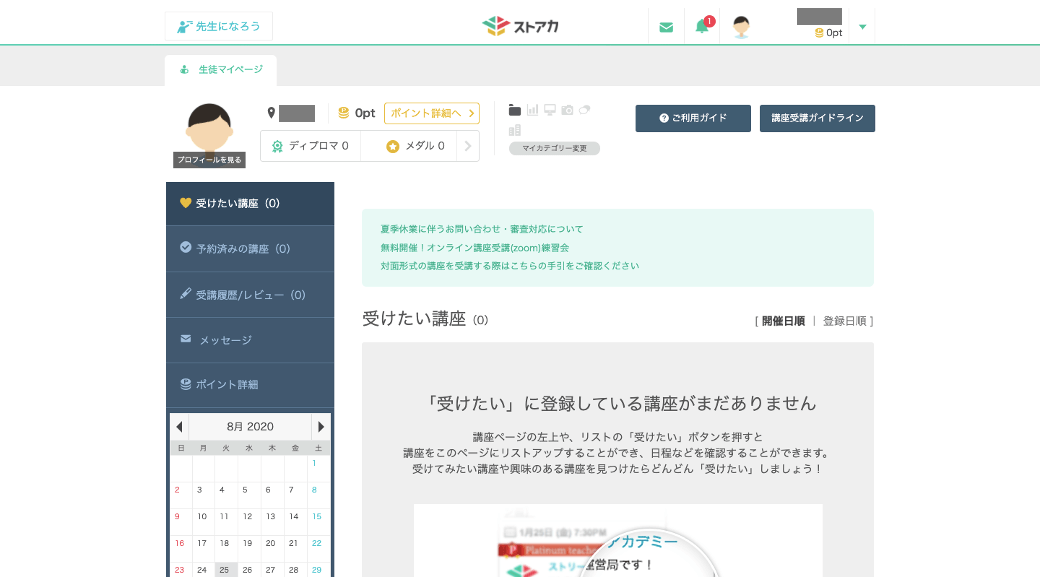The width and height of the screenshot is (1040, 583).
Task: Click the folder category icon
Action: (x=515, y=110)
